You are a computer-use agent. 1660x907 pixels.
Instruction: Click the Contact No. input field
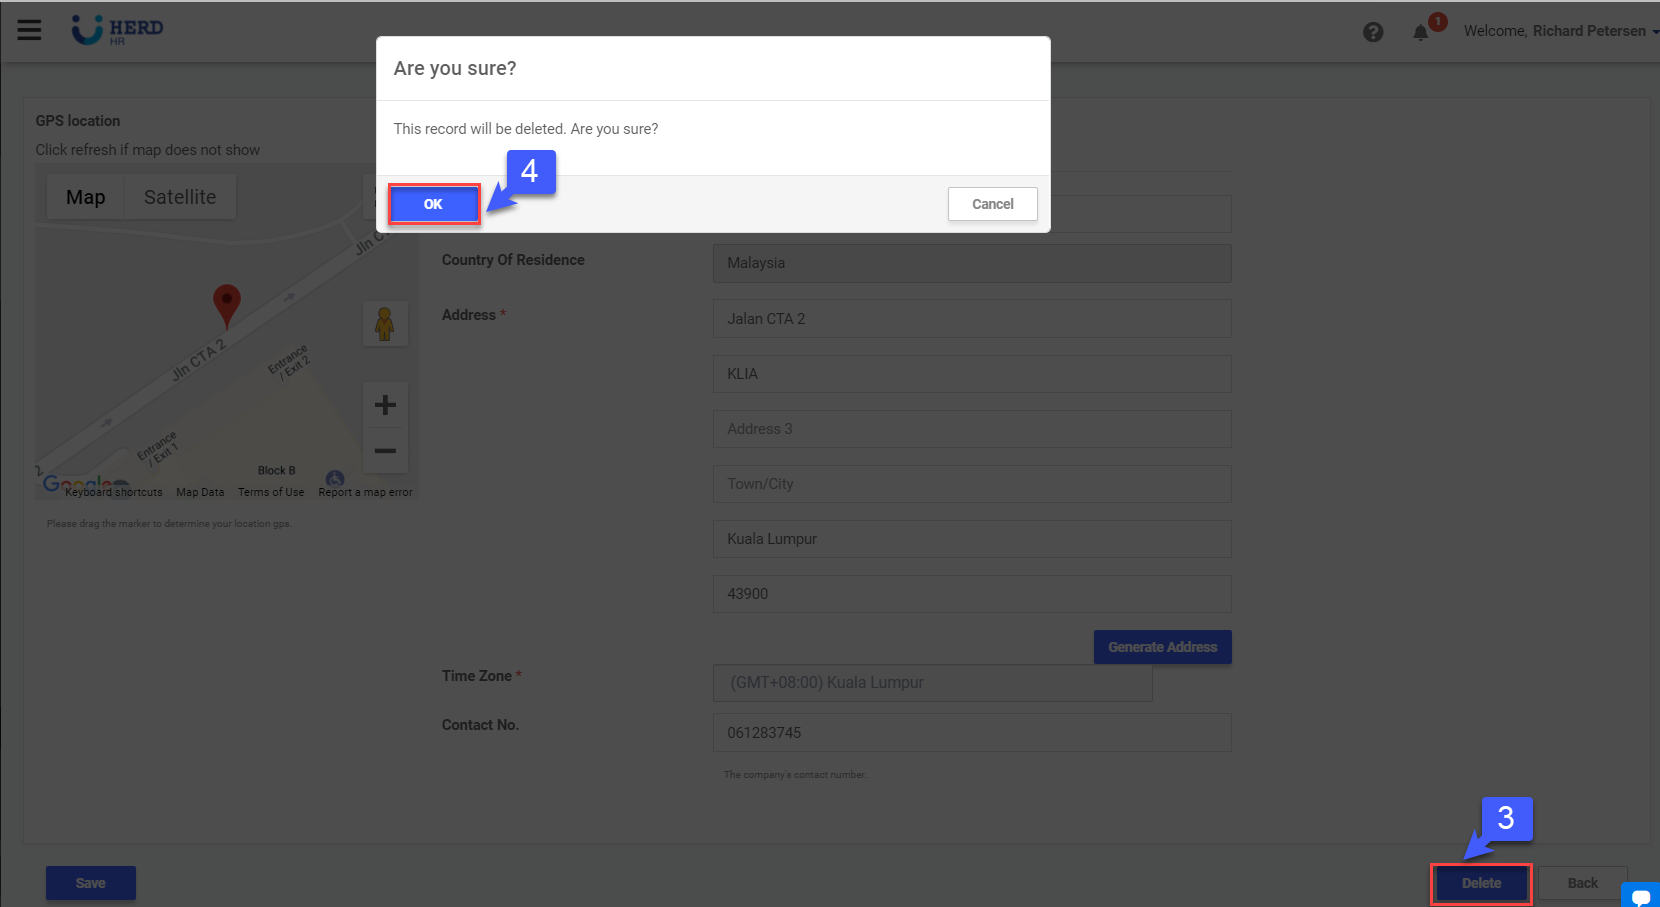pyautogui.click(x=971, y=733)
